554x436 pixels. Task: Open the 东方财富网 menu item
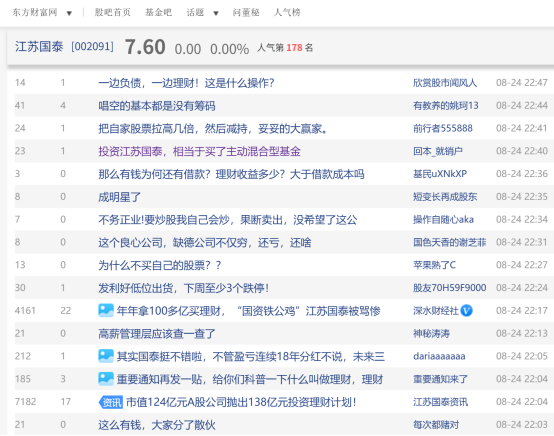coord(35,12)
